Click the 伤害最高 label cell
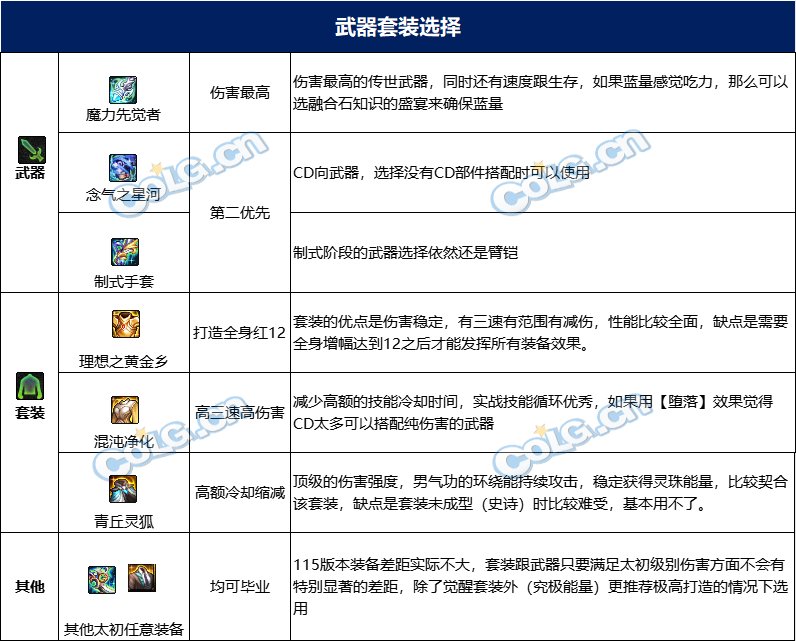This screenshot has width=796, height=641. (x=240, y=93)
